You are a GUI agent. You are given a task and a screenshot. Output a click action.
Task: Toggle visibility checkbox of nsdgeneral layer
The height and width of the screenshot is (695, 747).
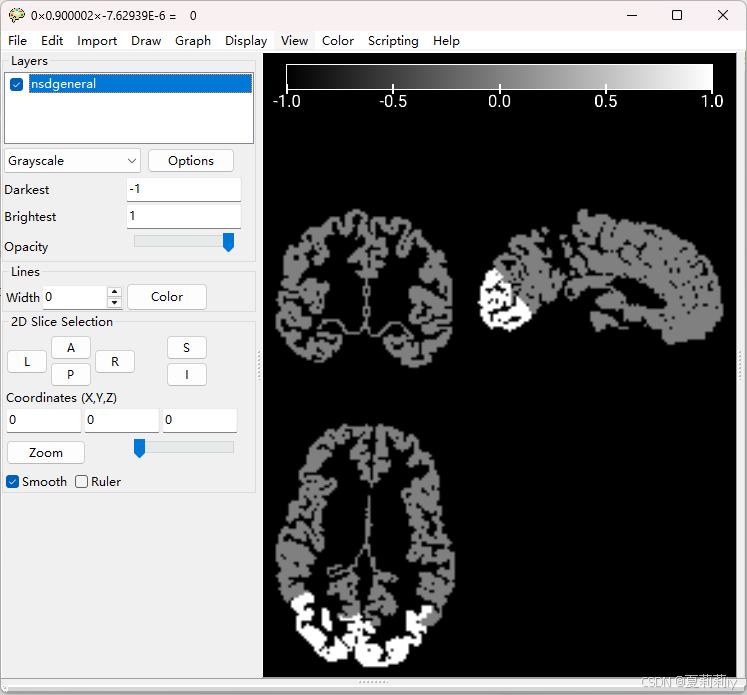[17, 84]
